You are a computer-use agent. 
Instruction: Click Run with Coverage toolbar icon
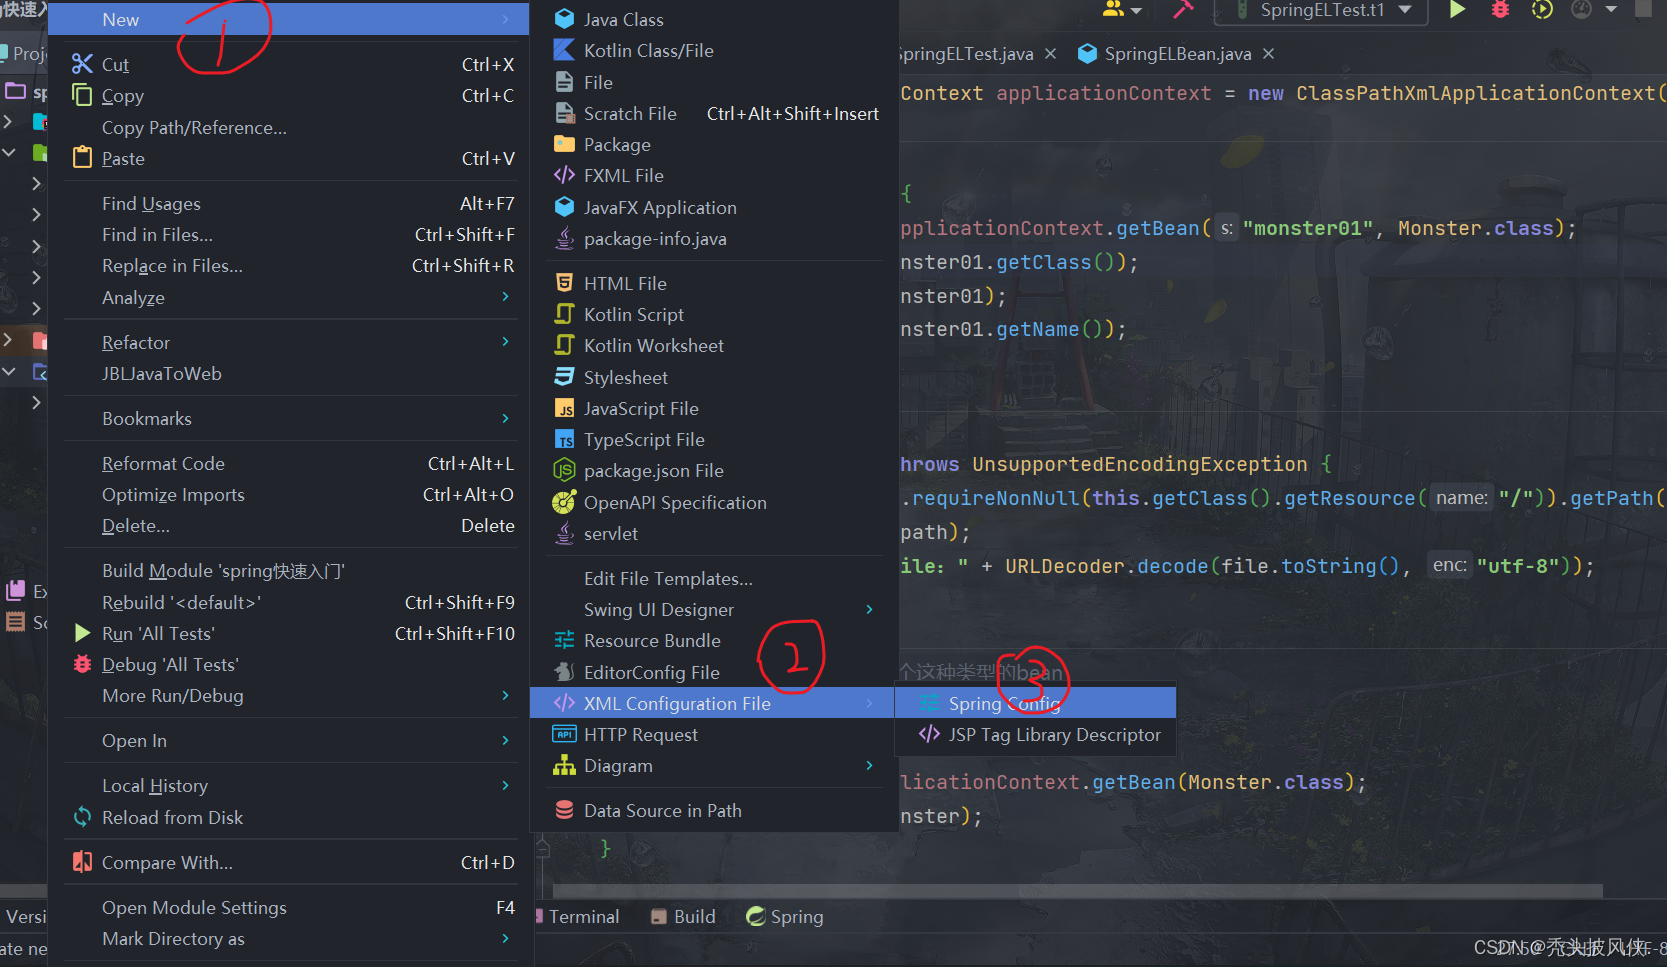[x=1542, y=10]
